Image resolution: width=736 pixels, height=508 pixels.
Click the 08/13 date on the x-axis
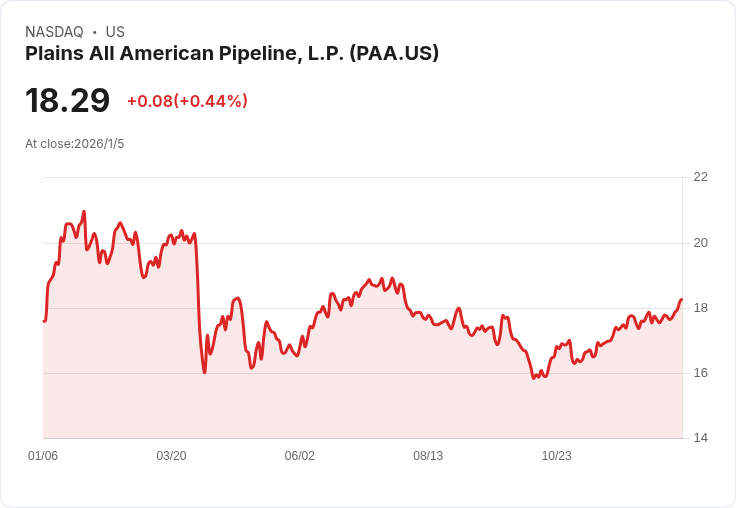coord(428,456)
